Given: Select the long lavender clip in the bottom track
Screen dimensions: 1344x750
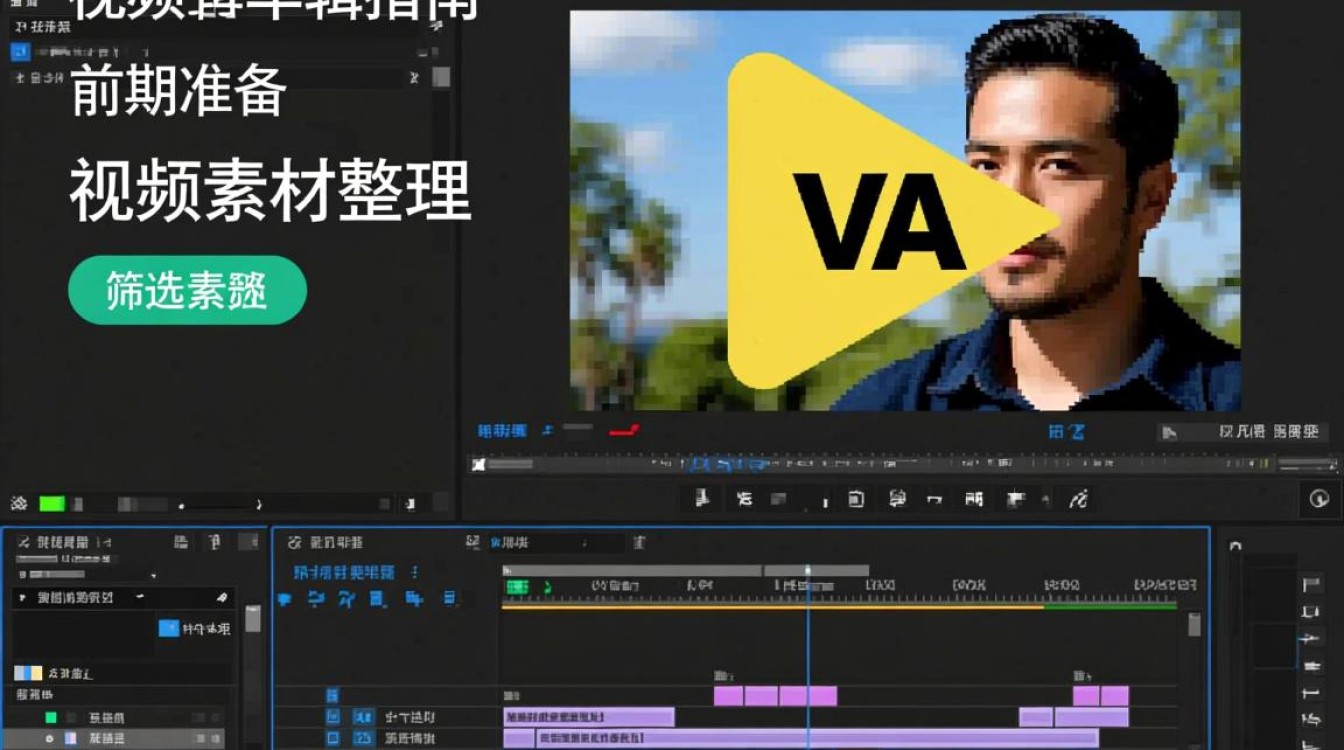Looking at the screenshot, I should tap(817, 739).
